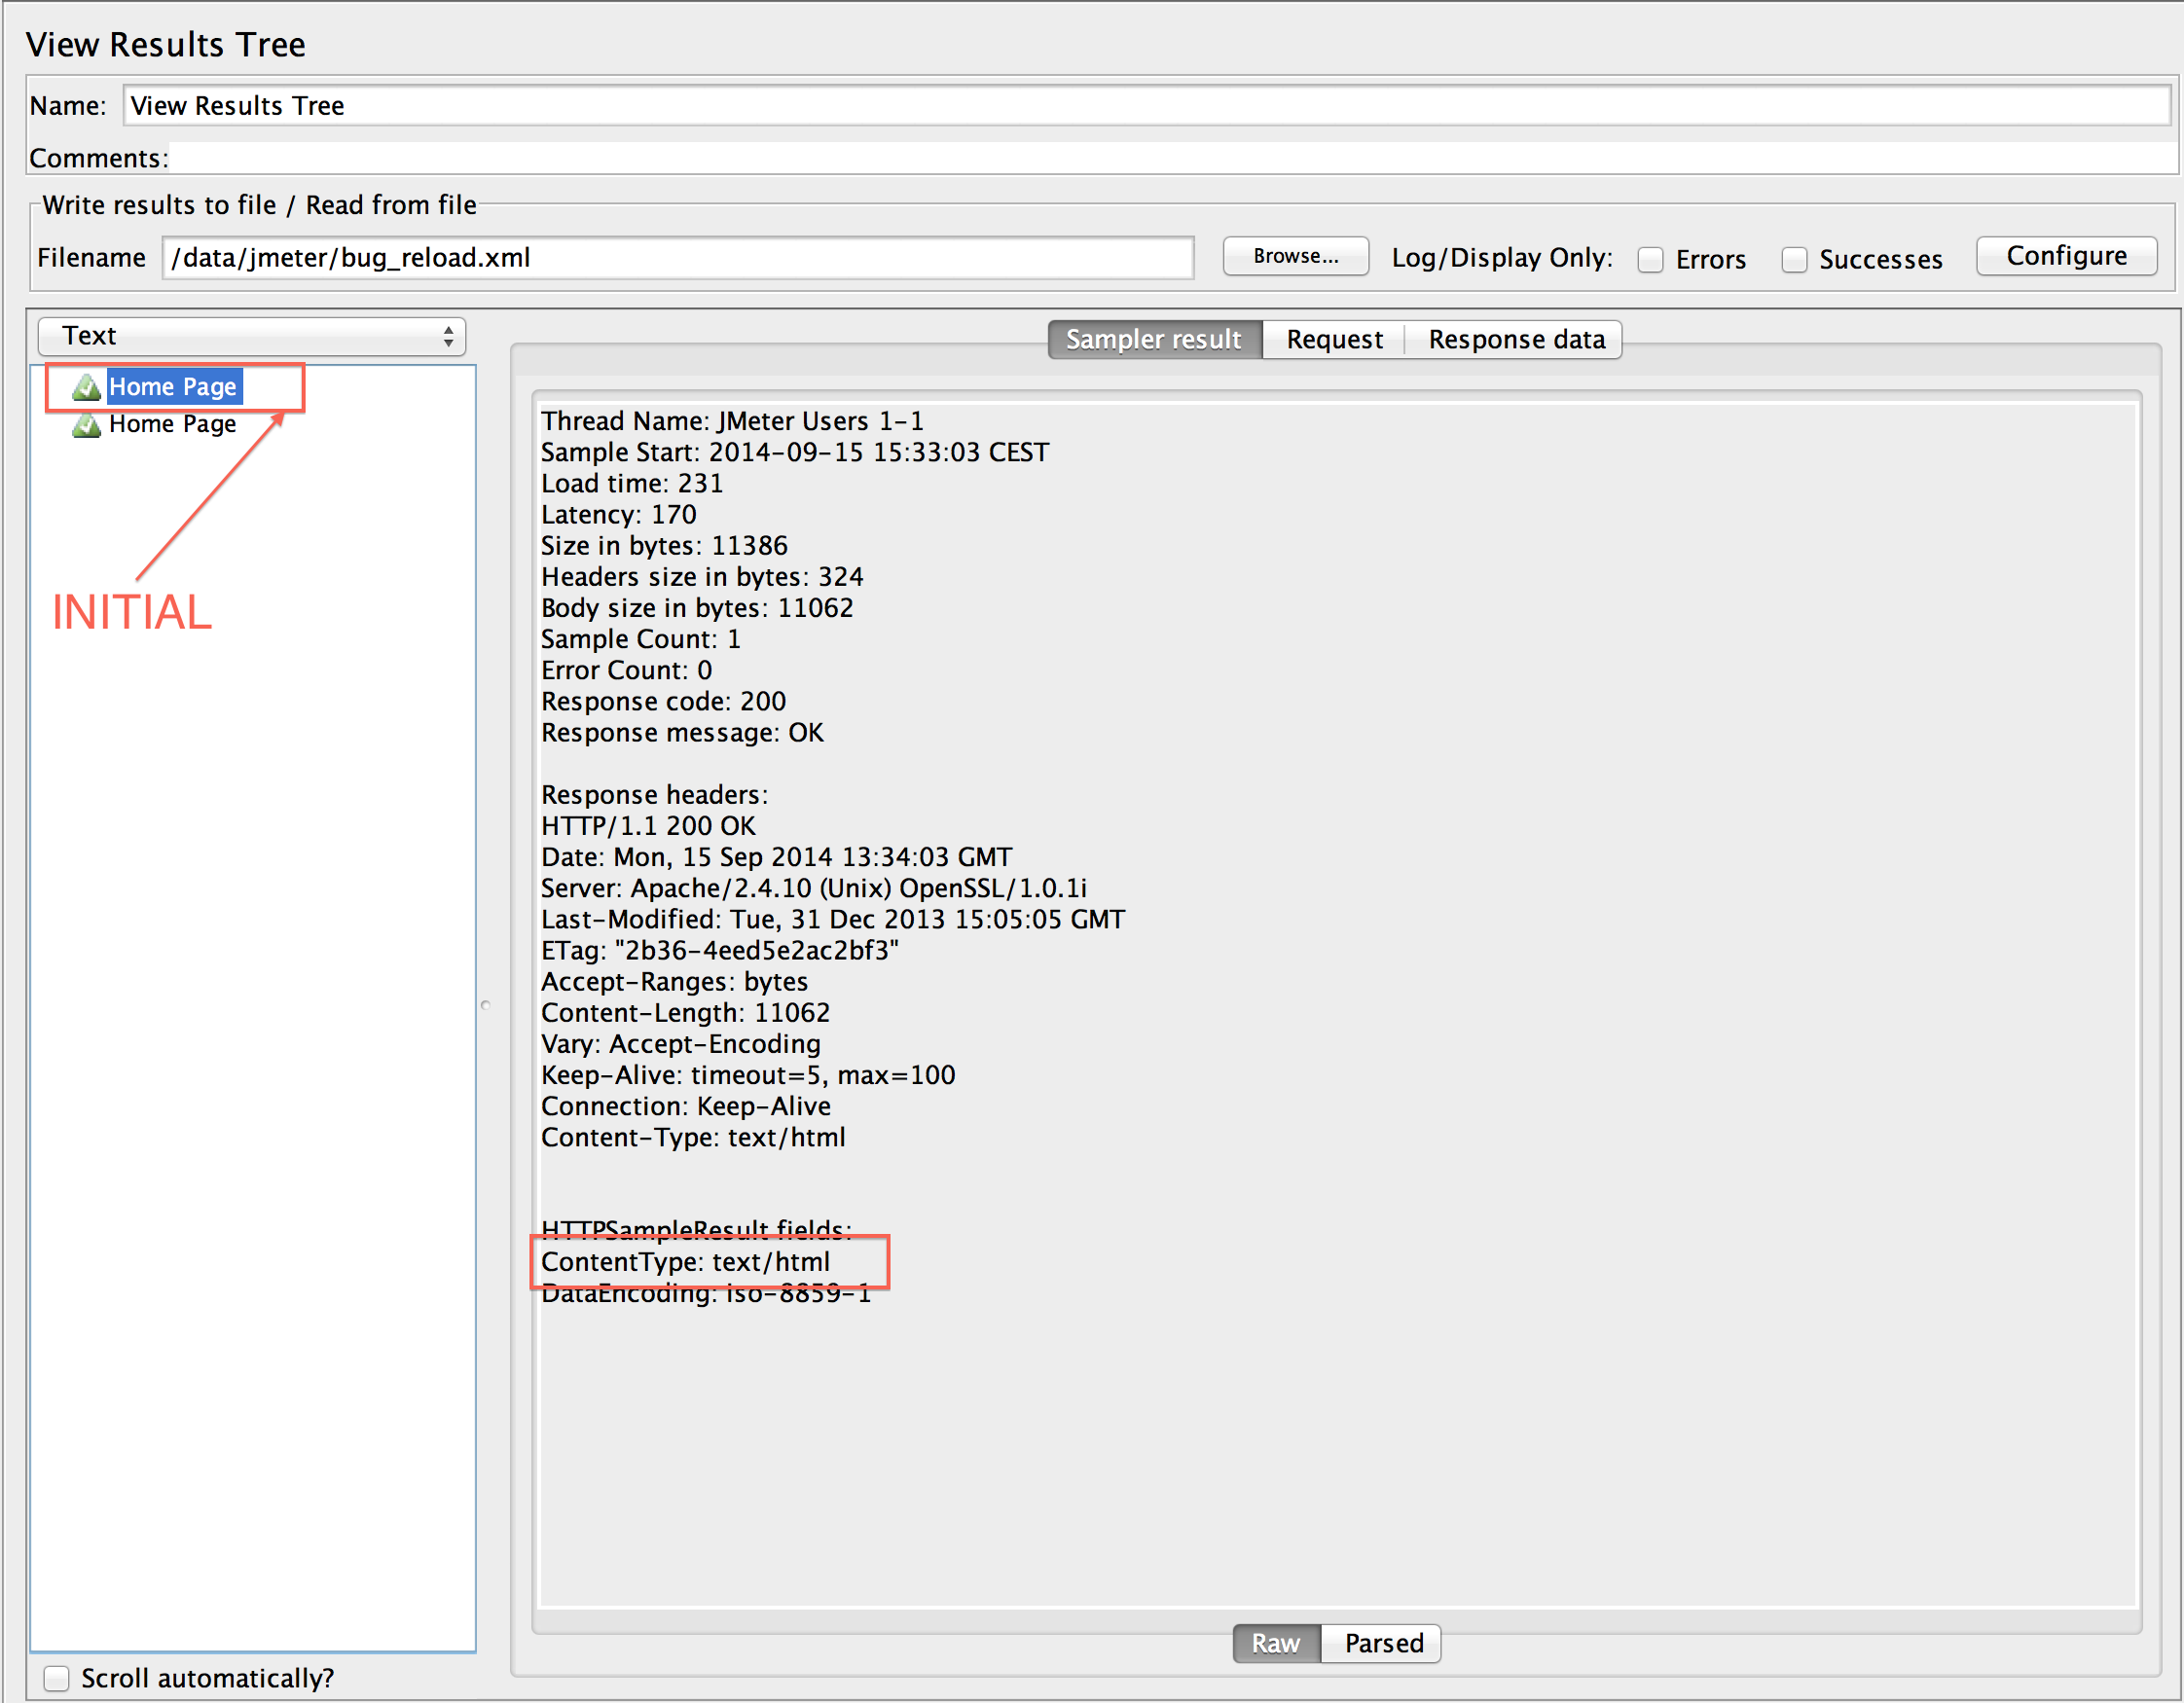Switch to the Parsed view
This screenshot has width=2184, height=1703.
[1381, 1643]
